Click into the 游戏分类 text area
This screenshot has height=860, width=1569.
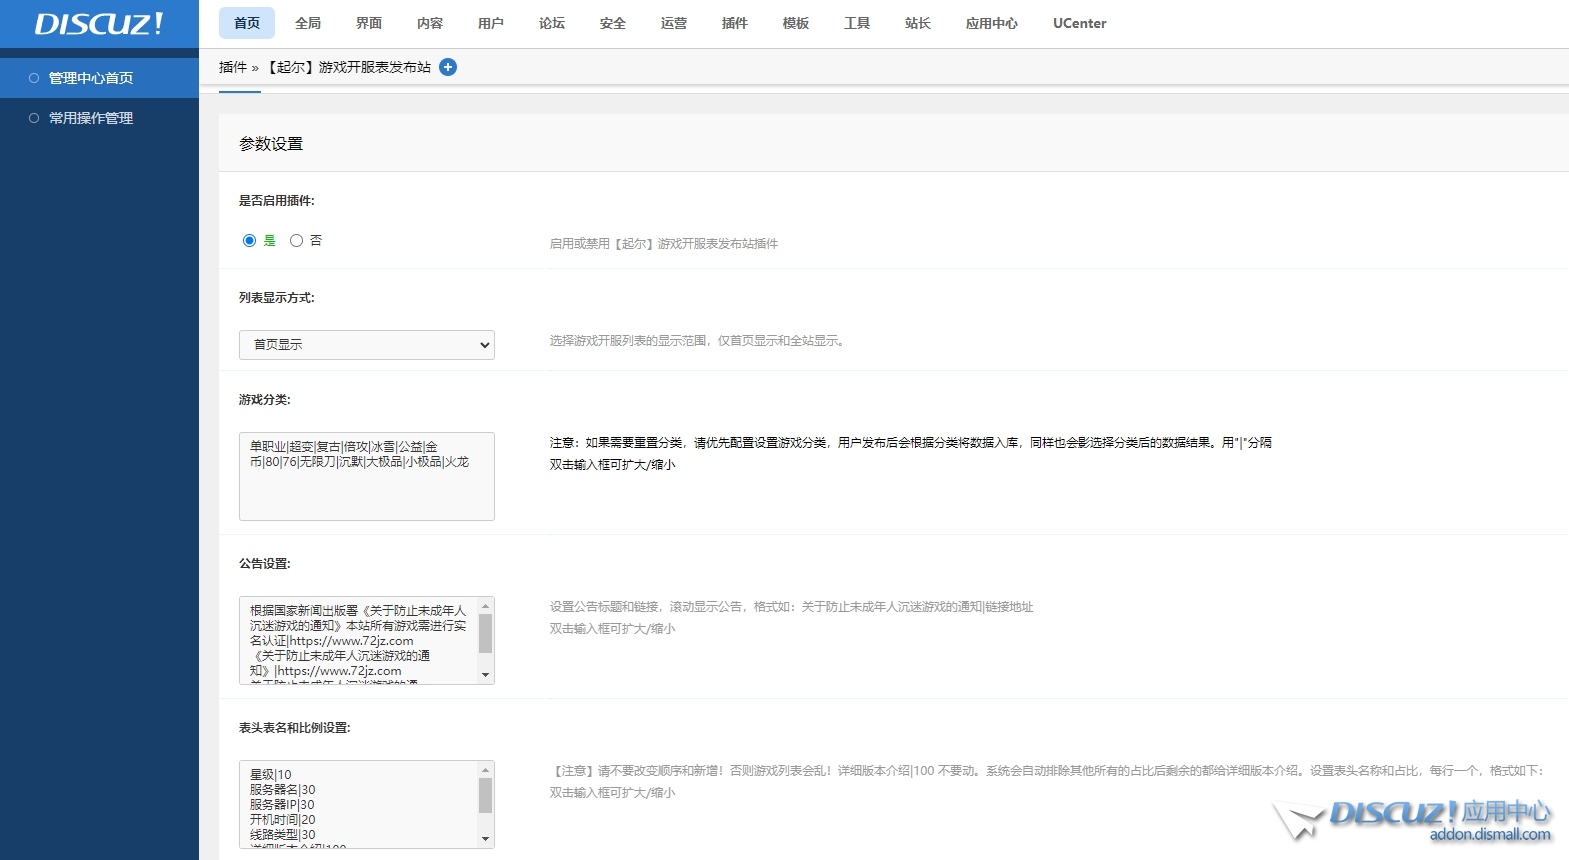click(367, 476)
